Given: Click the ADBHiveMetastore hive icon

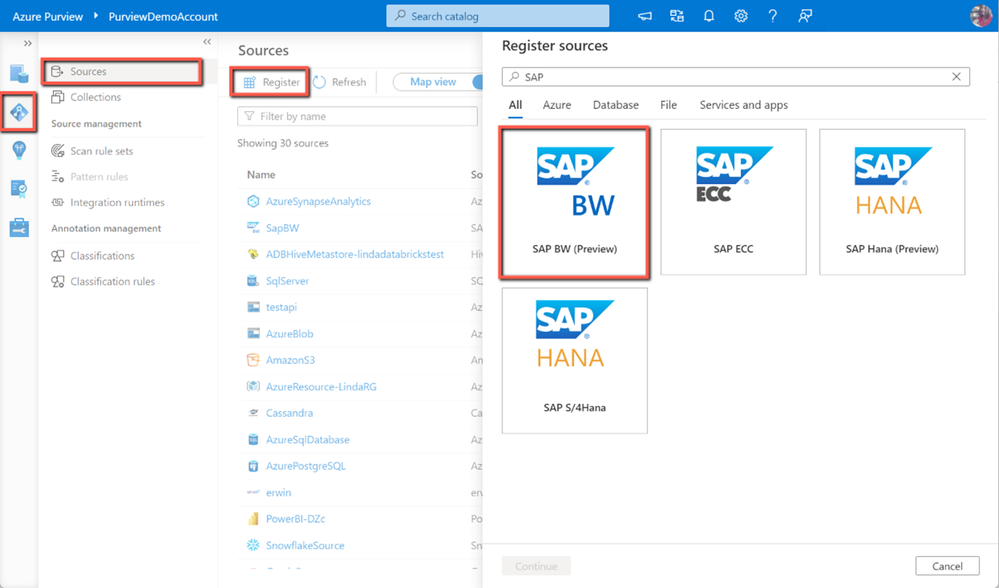Looking at the screenshot, I should [253, 254].
